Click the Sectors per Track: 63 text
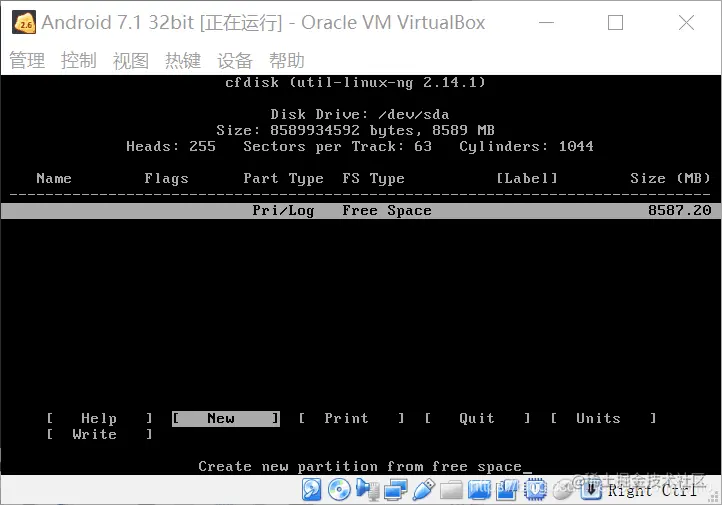Image resolution: width=722 pixels, height=505 pixels. click(338, 146)
